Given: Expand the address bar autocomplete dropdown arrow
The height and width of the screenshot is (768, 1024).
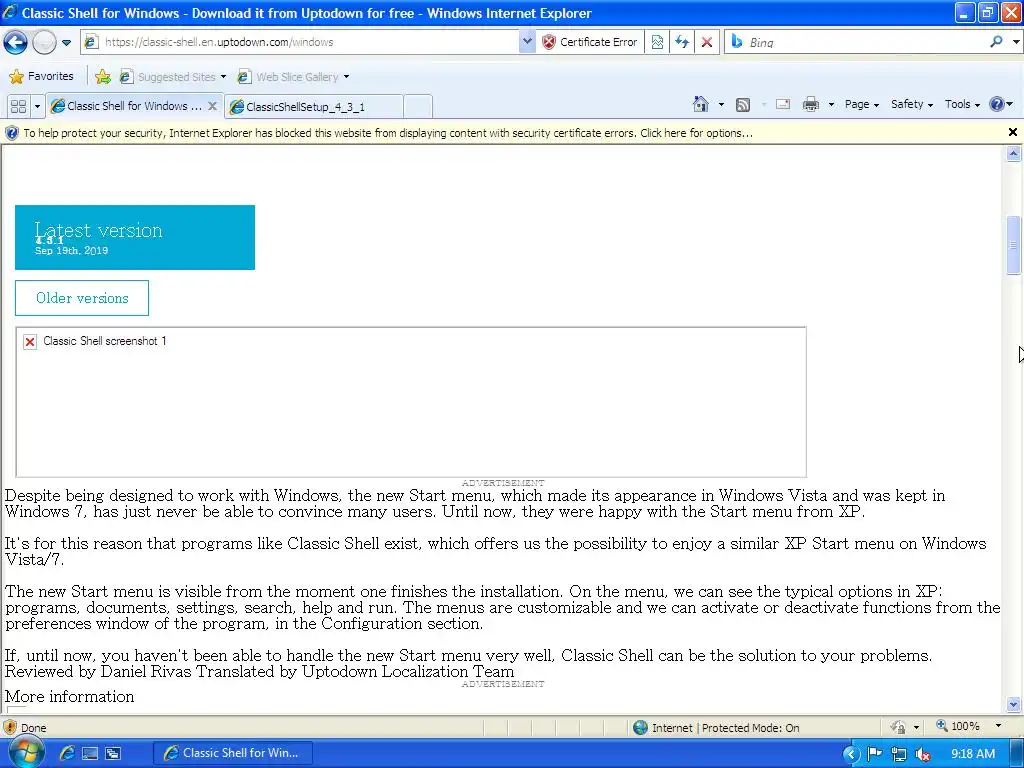Looking at the screenshot, I should [x=527, y=42].
